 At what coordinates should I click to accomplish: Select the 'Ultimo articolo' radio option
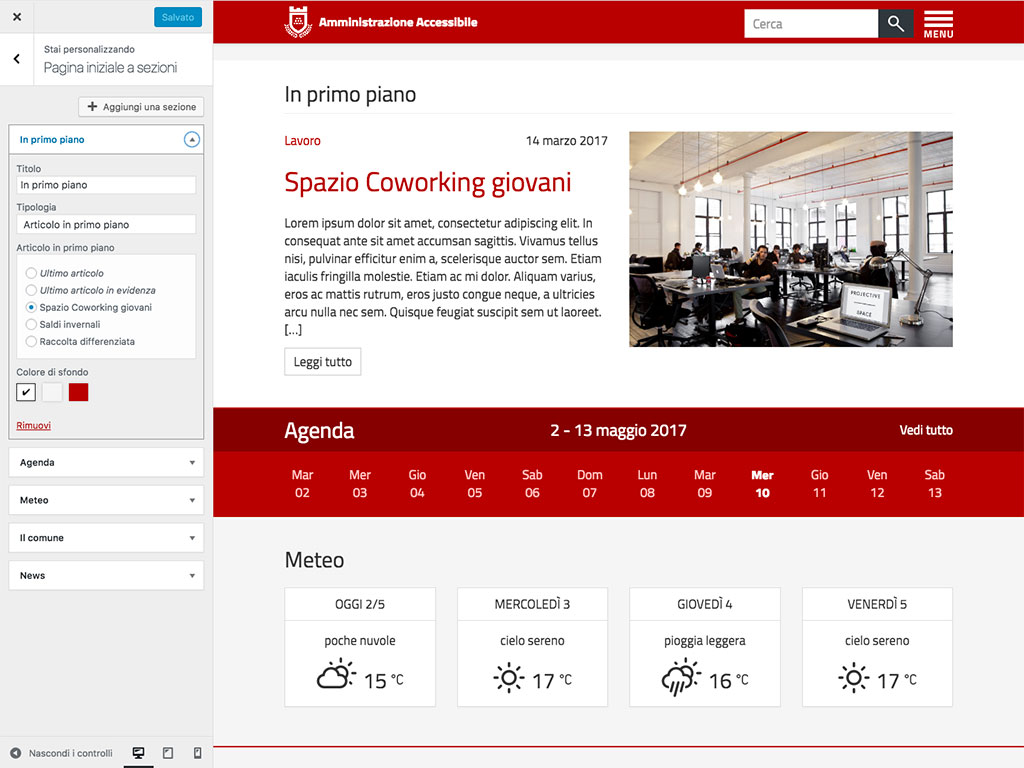pos(32,273)
